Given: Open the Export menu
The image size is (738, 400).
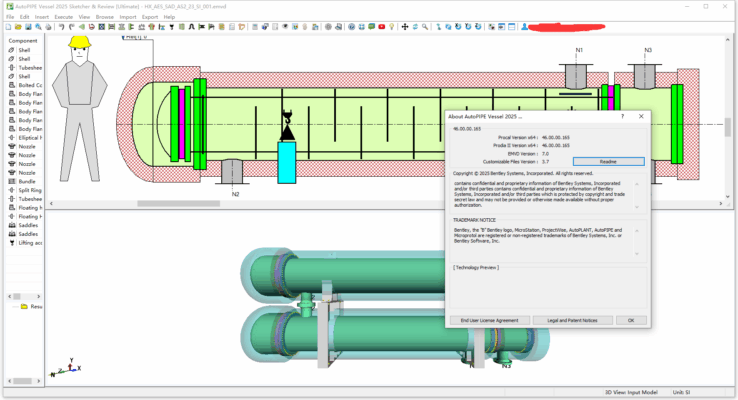Looking at the screenshot, I should click(150, 17).
